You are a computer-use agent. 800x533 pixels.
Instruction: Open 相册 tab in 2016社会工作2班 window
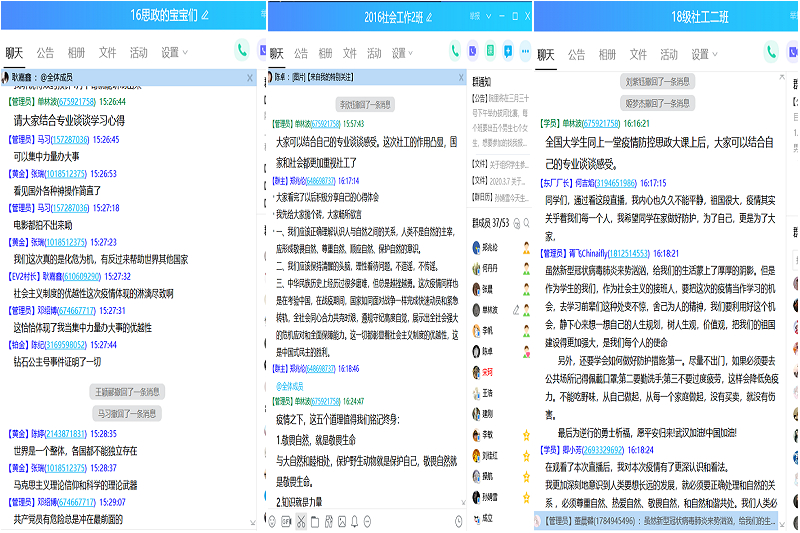coord(325,53)
